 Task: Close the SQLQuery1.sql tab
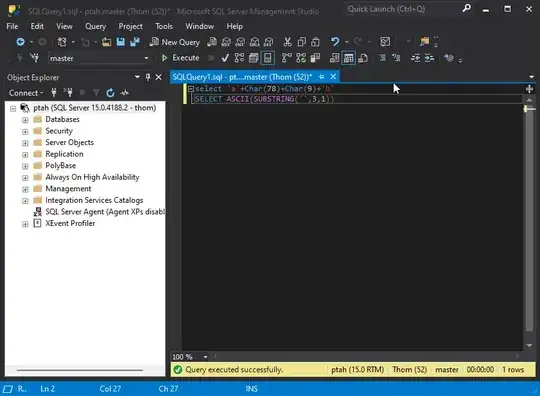point(333,77)
